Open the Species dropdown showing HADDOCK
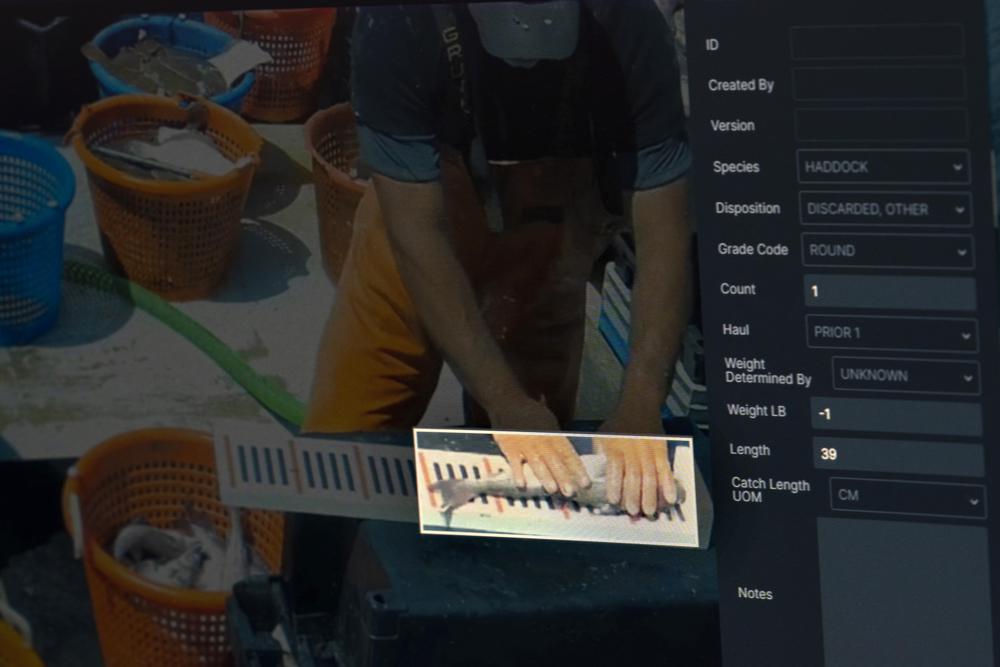 (883, 167)
